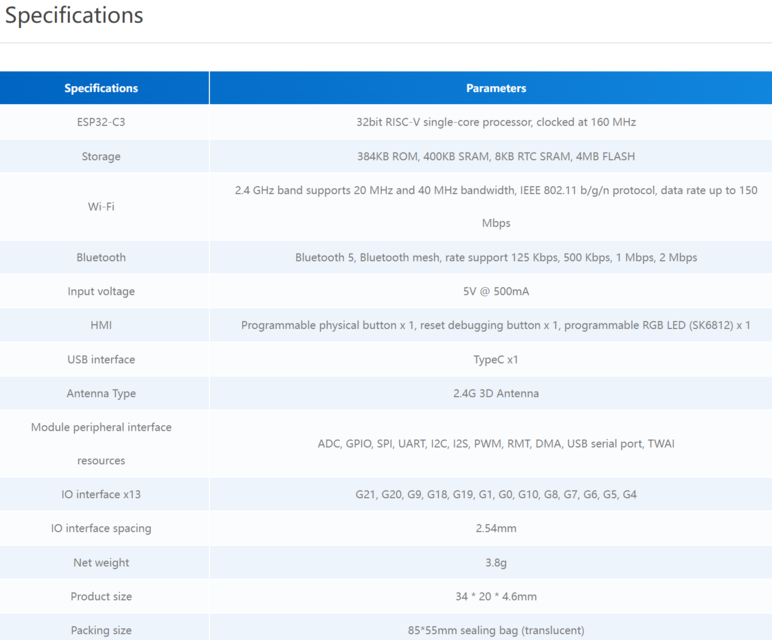Screen dimensions: 772x640
Task: Click the TypeC x1 value
Action: 495,359
